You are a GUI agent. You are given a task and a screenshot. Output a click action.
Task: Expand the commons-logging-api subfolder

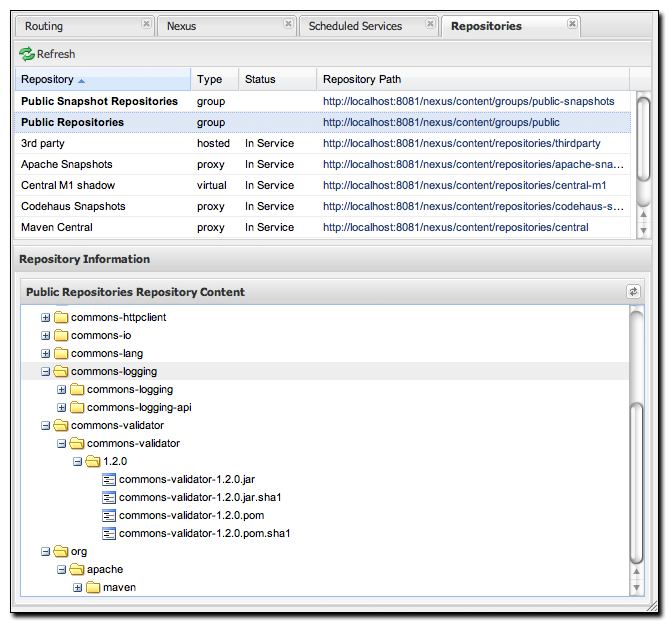[x=61, y=408]
